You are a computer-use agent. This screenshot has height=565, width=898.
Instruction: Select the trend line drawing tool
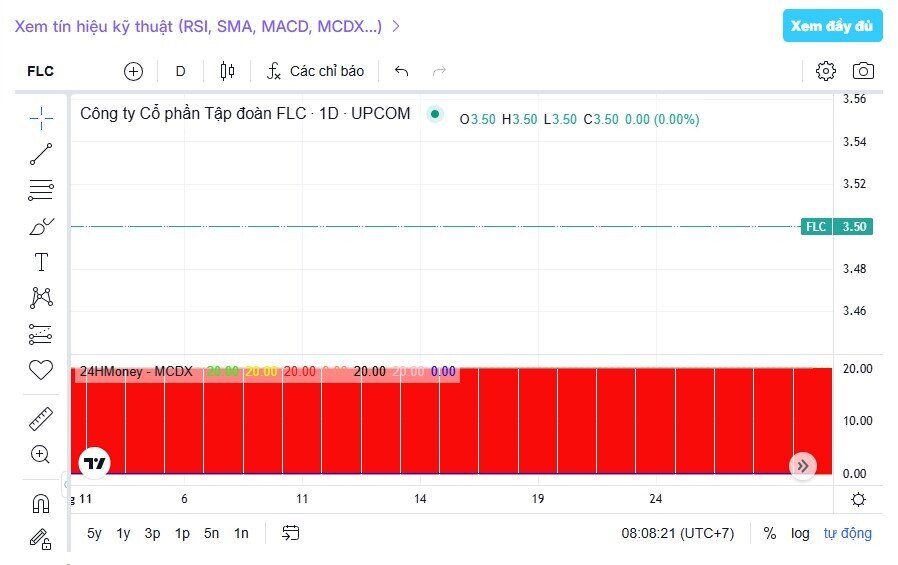coord(41,154)
